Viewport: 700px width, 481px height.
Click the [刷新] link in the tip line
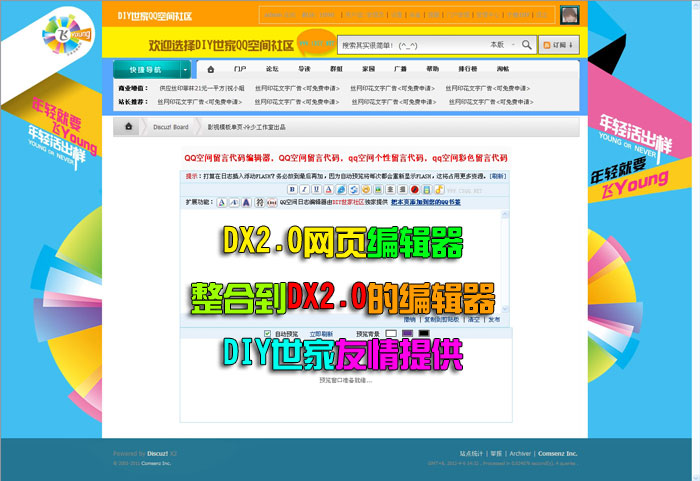(498, 176)
